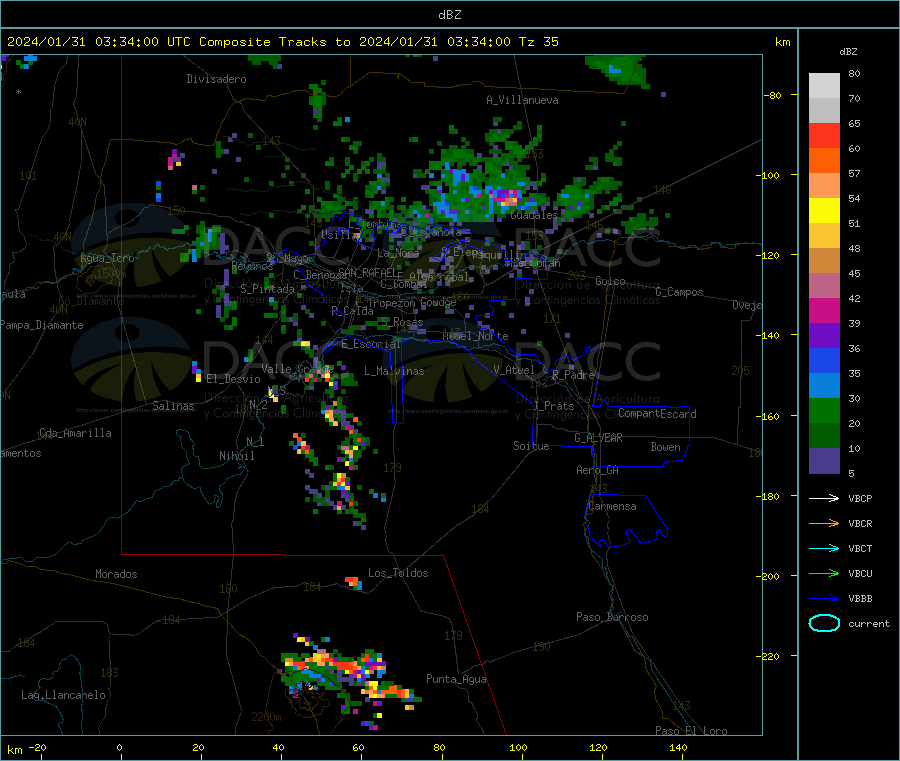Click the R_Padre map label
900x761 pixels.
tap(573, 375)
